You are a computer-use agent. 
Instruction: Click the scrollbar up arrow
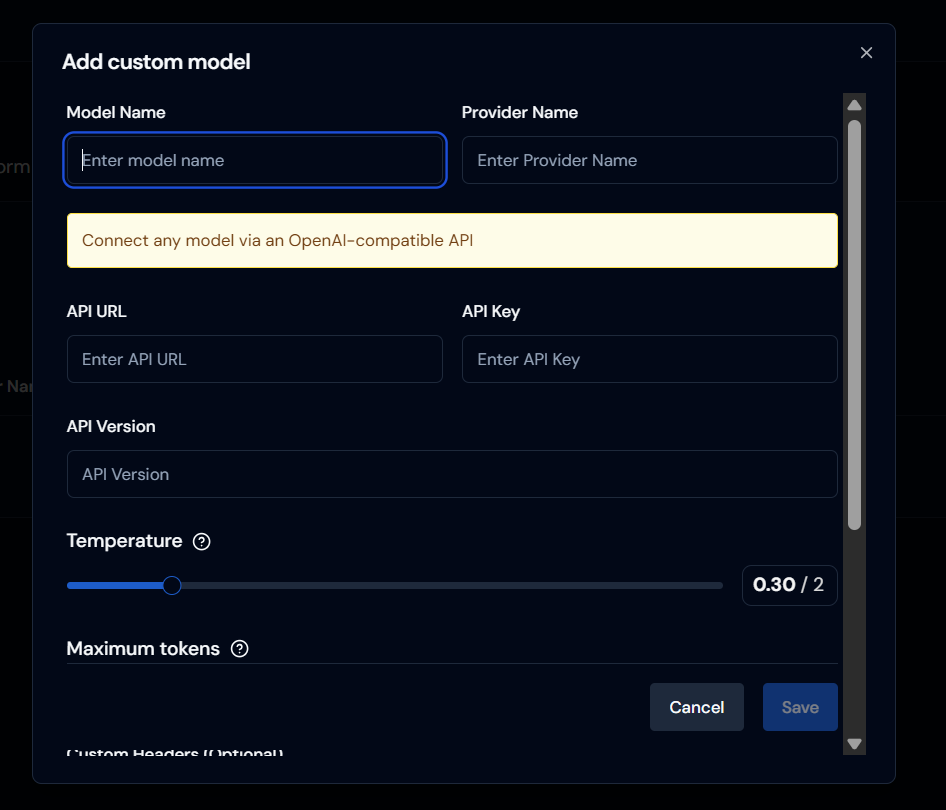point(854,104)
